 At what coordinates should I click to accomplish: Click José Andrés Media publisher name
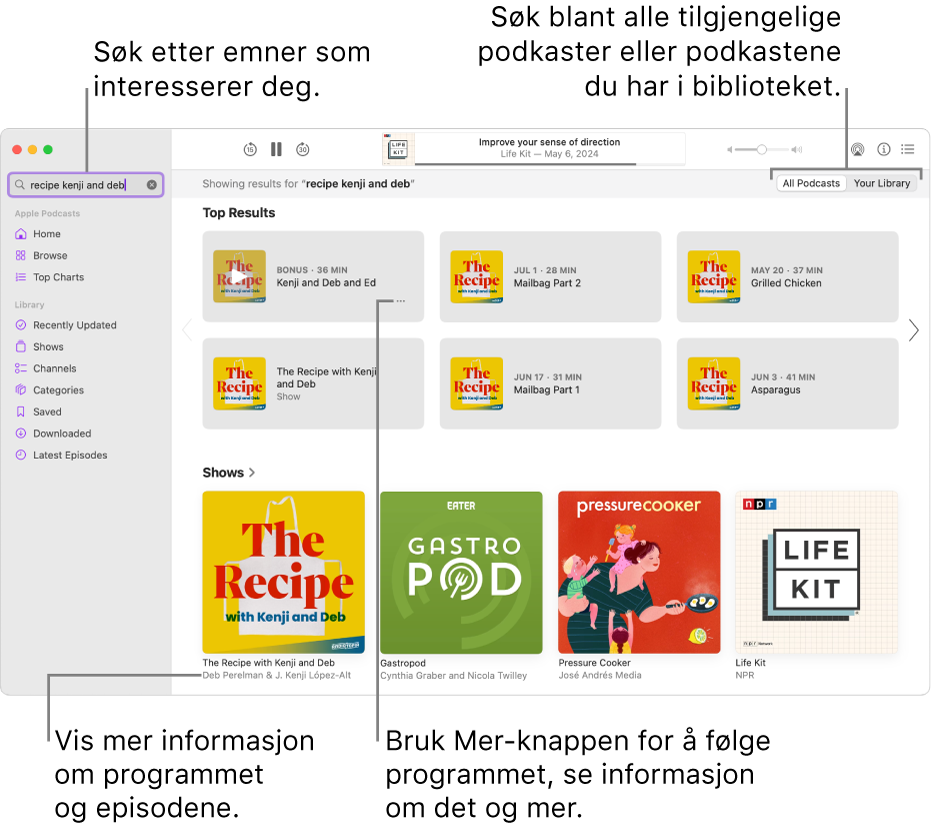[x=600, y=675]
